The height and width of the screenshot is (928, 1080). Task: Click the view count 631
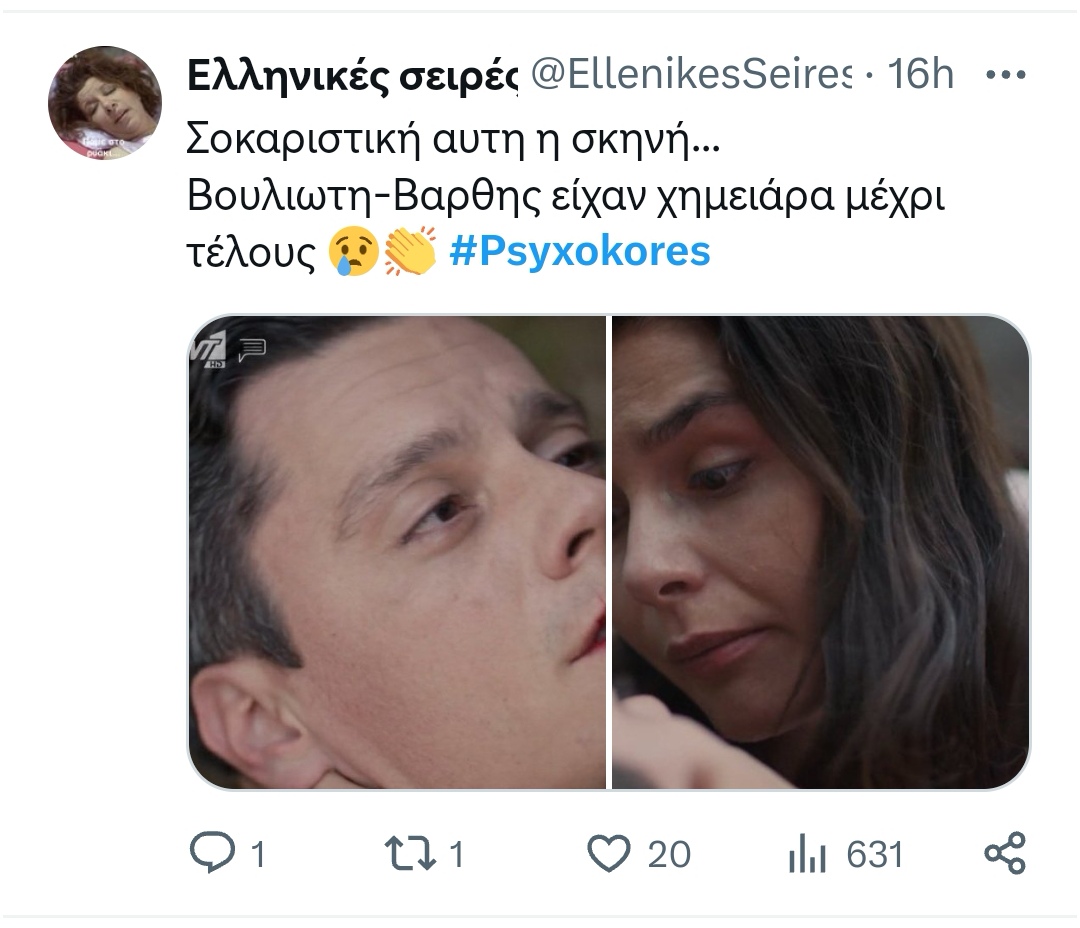pyautogui.click(x=874, y=855)
